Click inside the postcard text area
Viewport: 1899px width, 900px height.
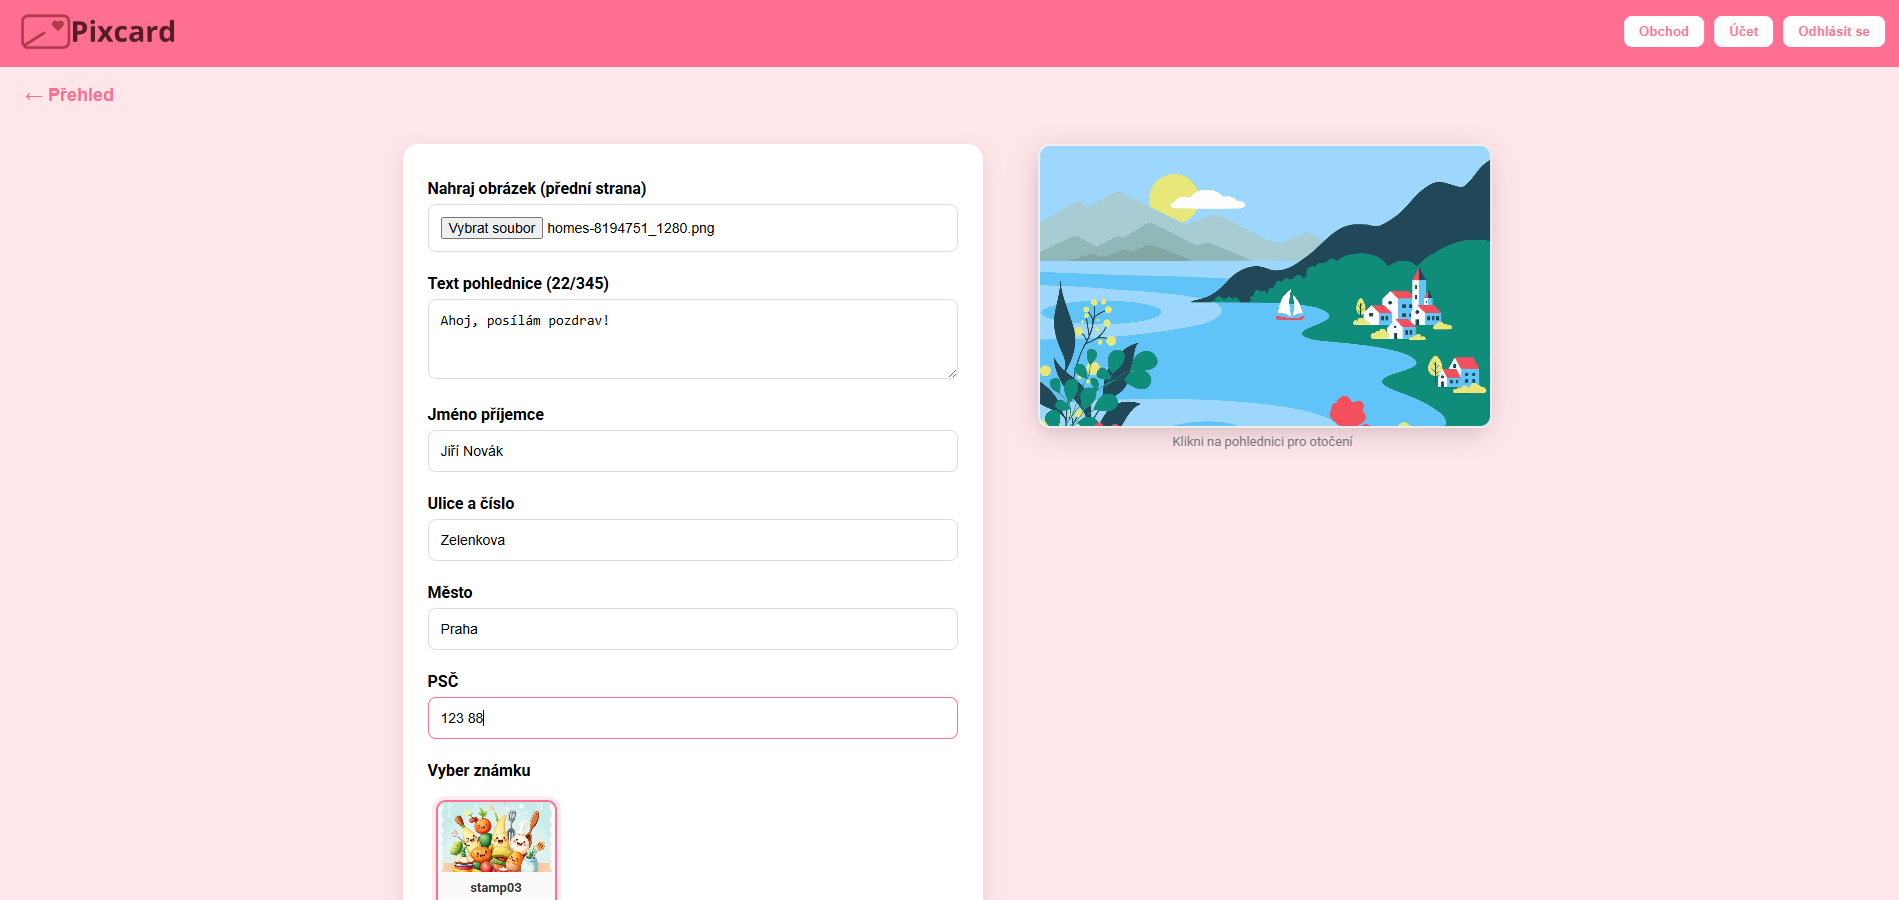coord(692,338)
